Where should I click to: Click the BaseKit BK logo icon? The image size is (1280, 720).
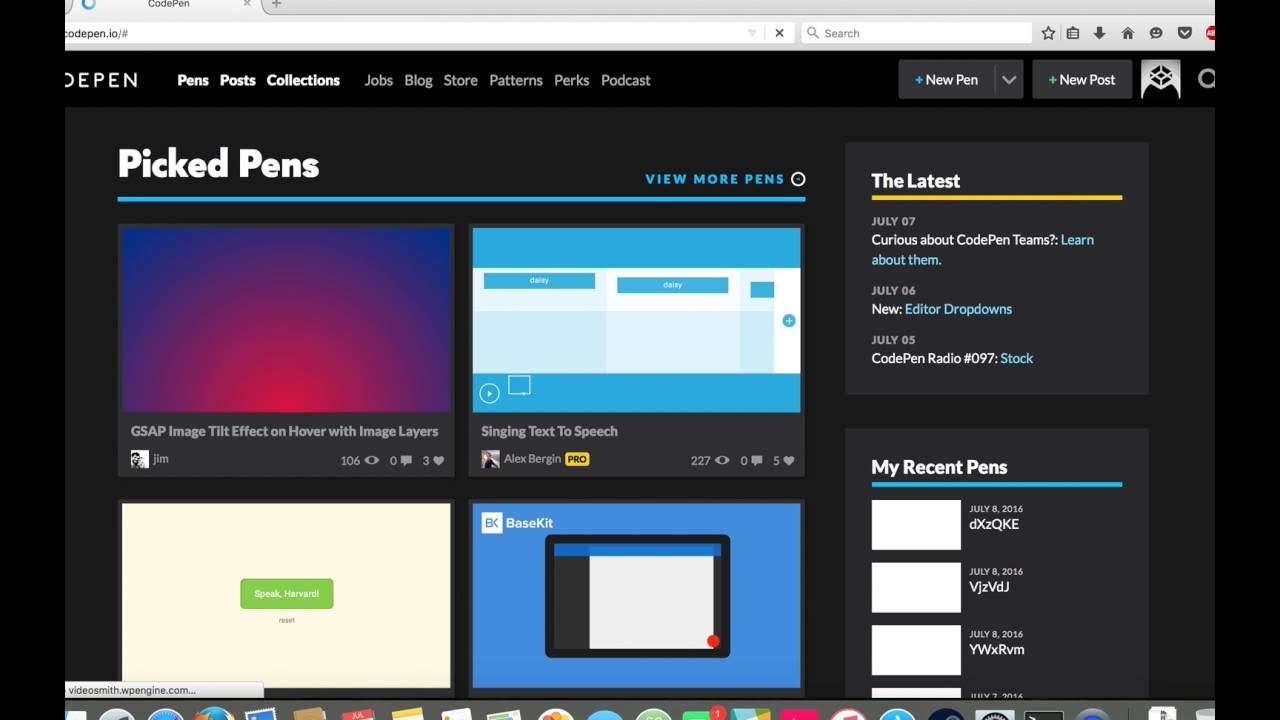[492, 523]
